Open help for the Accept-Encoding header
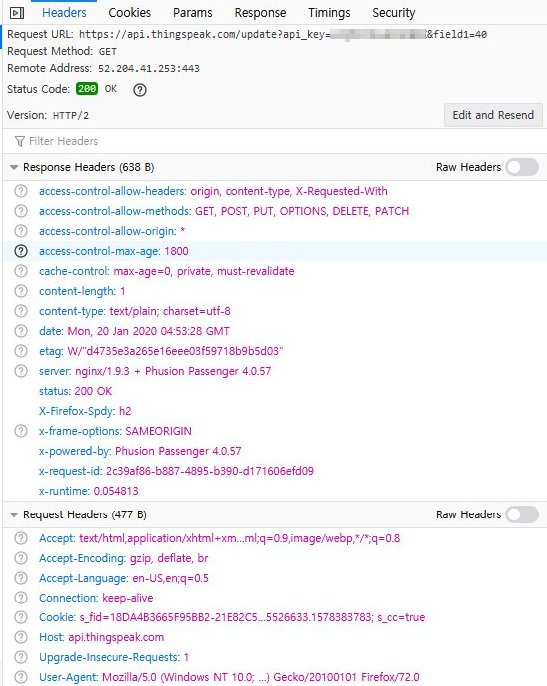Viewport: 547px width, 686px height. tap(21, 558)
